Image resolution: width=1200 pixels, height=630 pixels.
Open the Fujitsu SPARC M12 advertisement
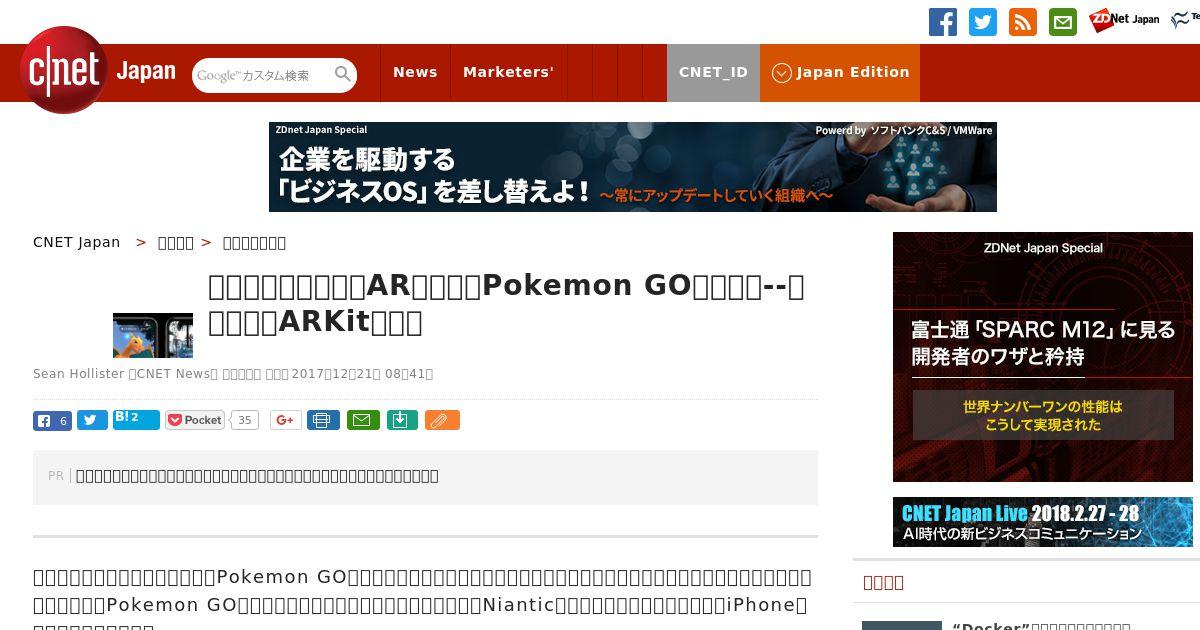click(x=1043, y=357)
